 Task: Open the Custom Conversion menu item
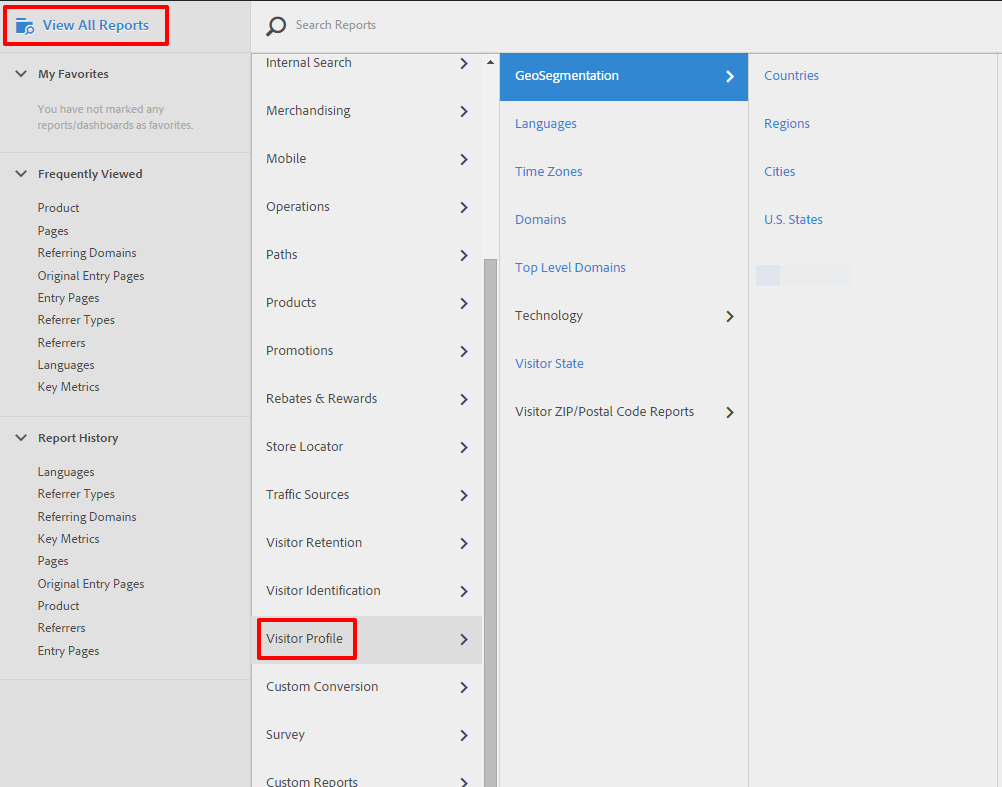[367, 687]
